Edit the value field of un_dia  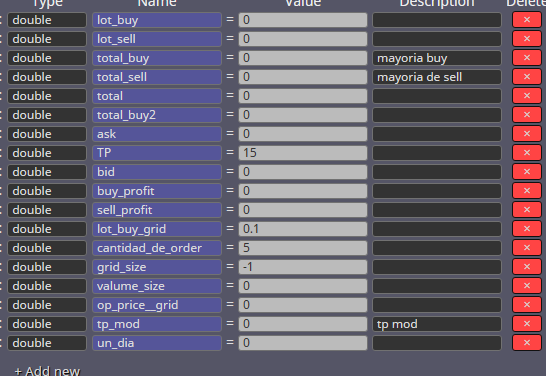pos(303,343)
